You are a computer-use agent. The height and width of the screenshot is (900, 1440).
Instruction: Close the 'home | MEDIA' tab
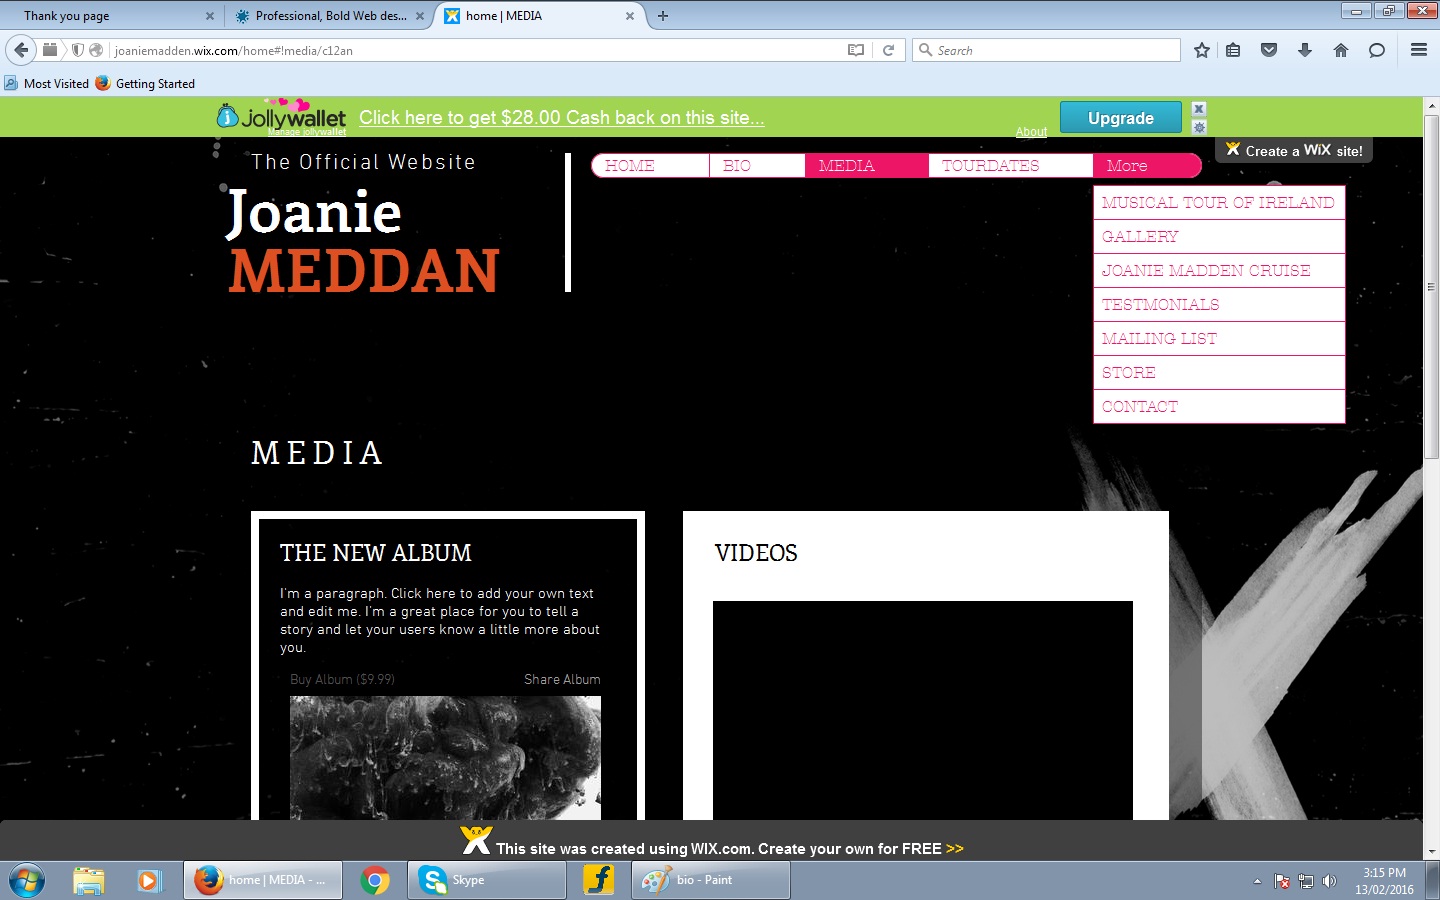click(630, 16)
